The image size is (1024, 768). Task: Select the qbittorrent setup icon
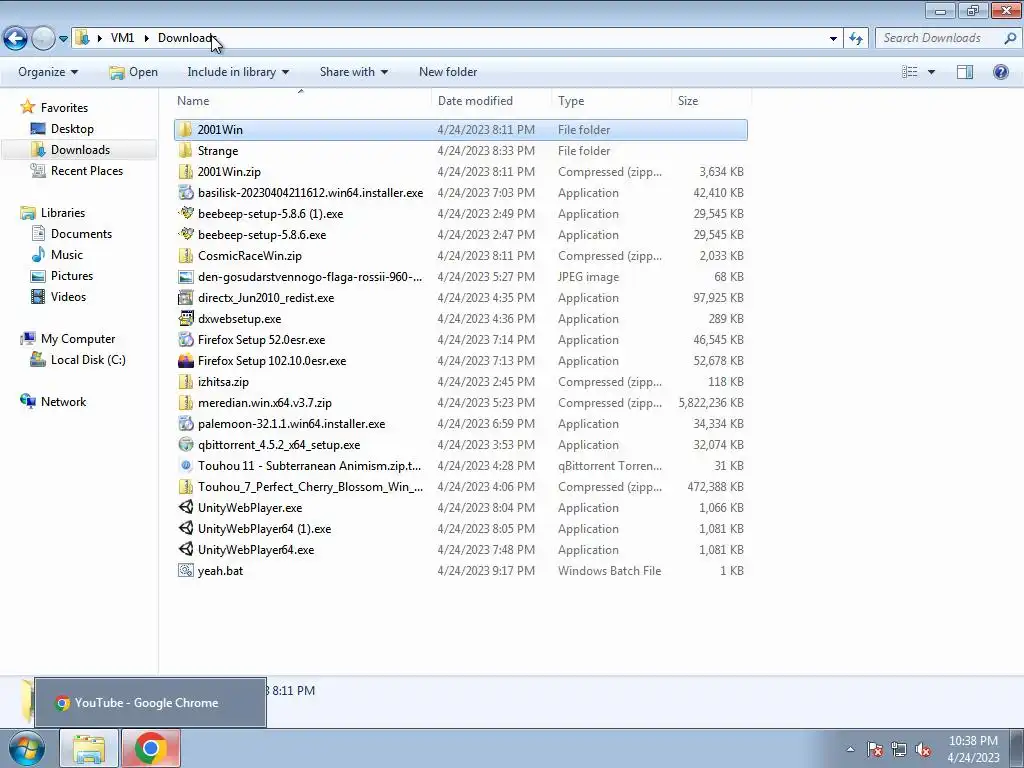[185, 445]
